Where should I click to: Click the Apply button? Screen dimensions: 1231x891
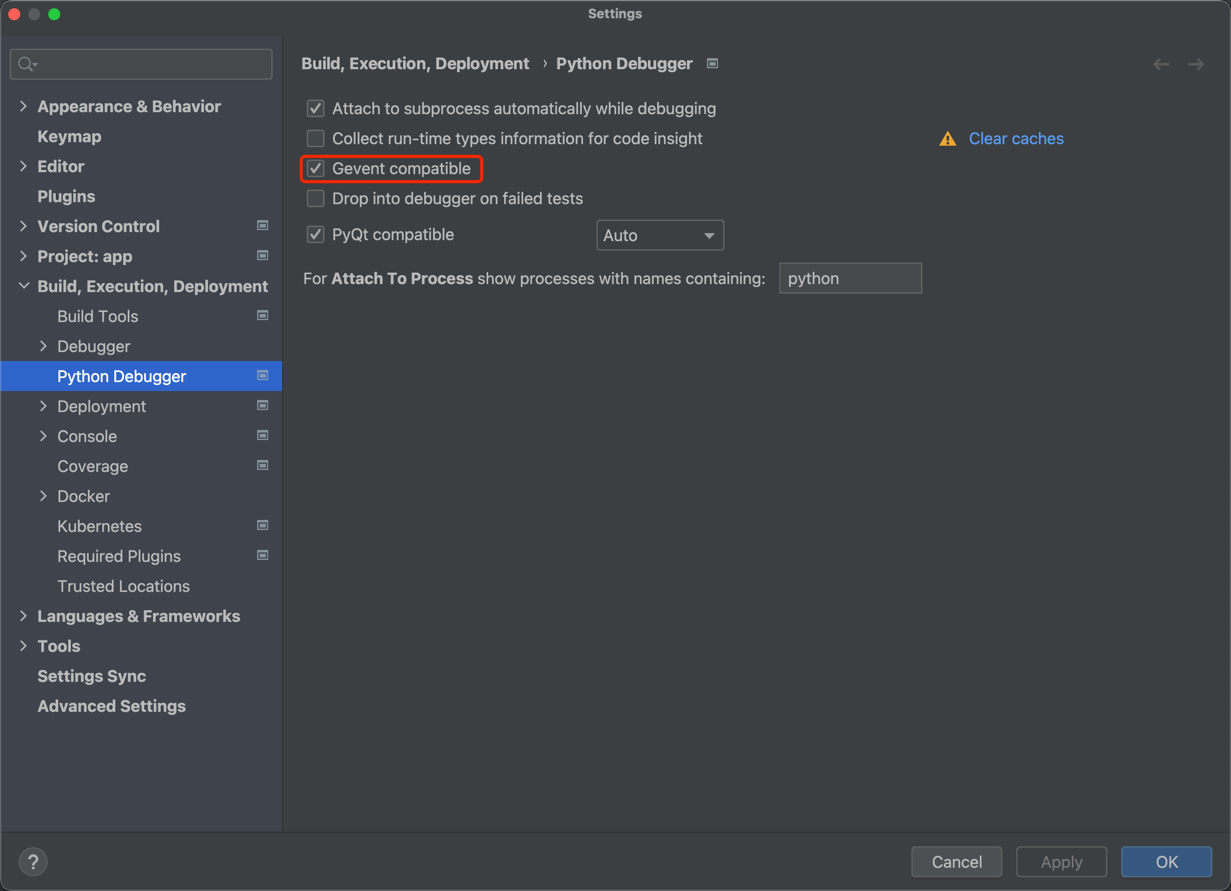[1061, 862]
